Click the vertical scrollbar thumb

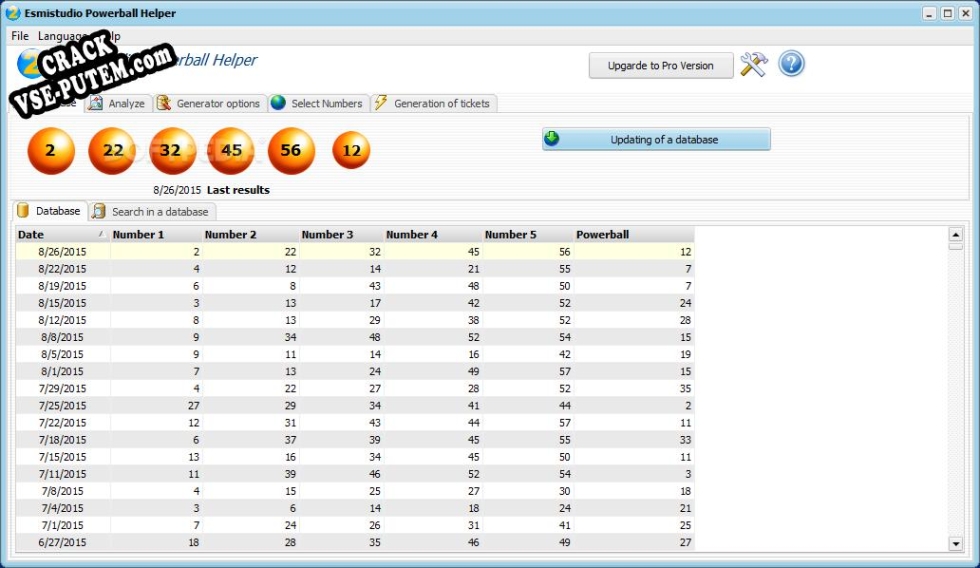pyautogui.click(x=955, y=247)
